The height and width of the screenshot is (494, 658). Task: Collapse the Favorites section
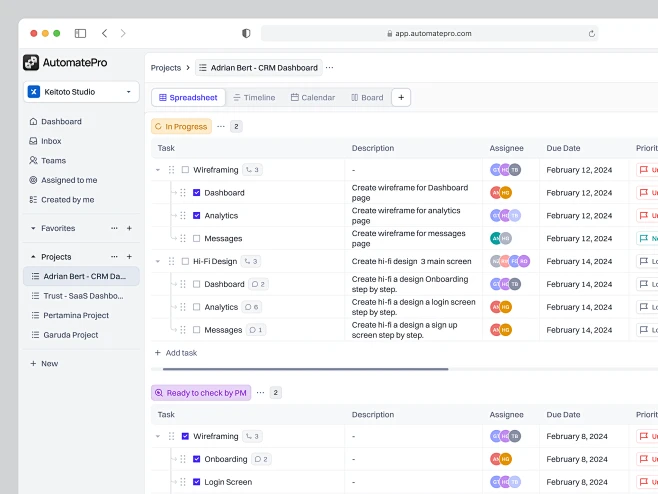[32, 228]
